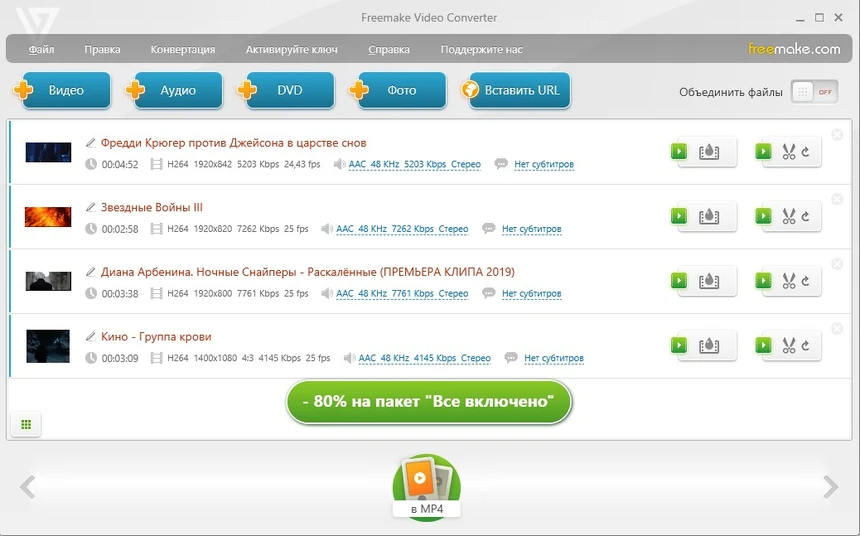Click the speaker icon on Звездные Войны row

coord(327,229)
